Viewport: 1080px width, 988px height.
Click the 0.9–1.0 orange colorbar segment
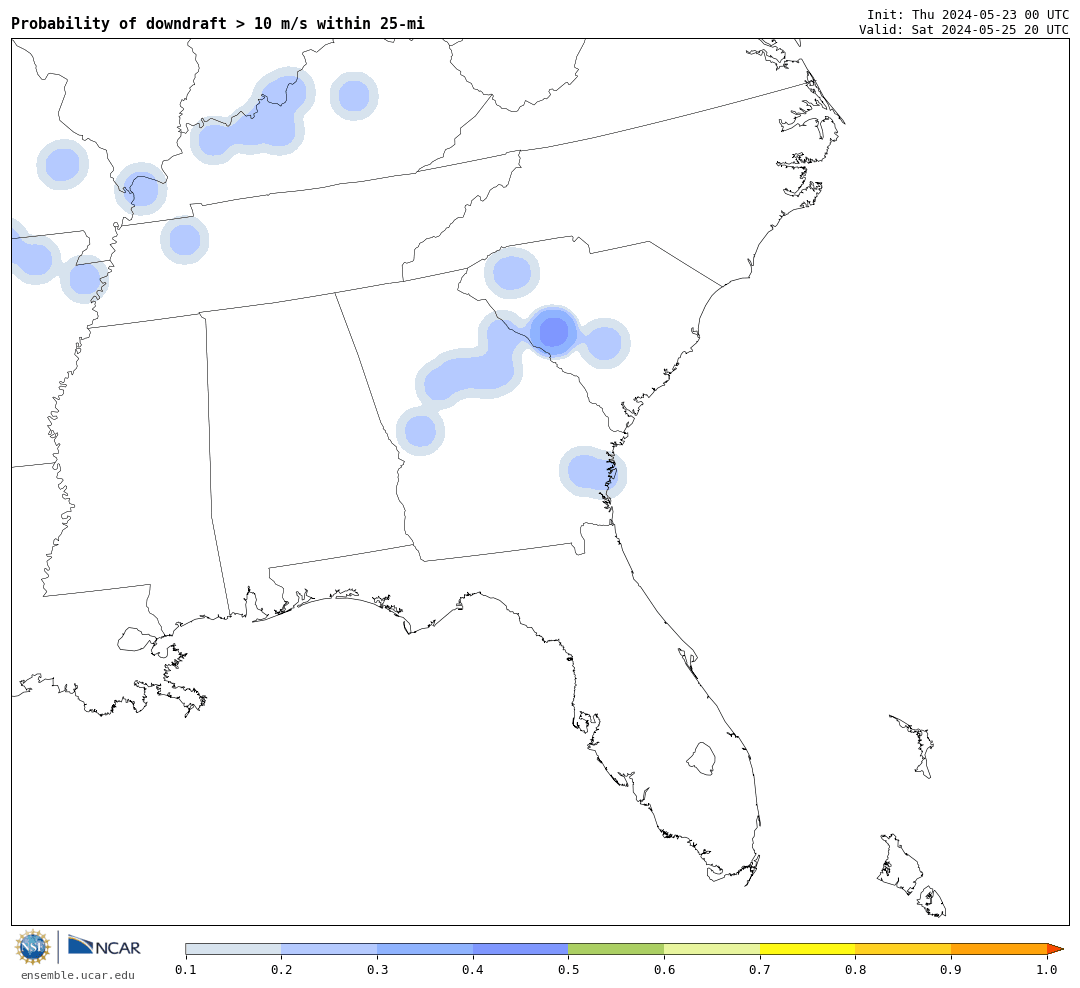coord(999,949)
